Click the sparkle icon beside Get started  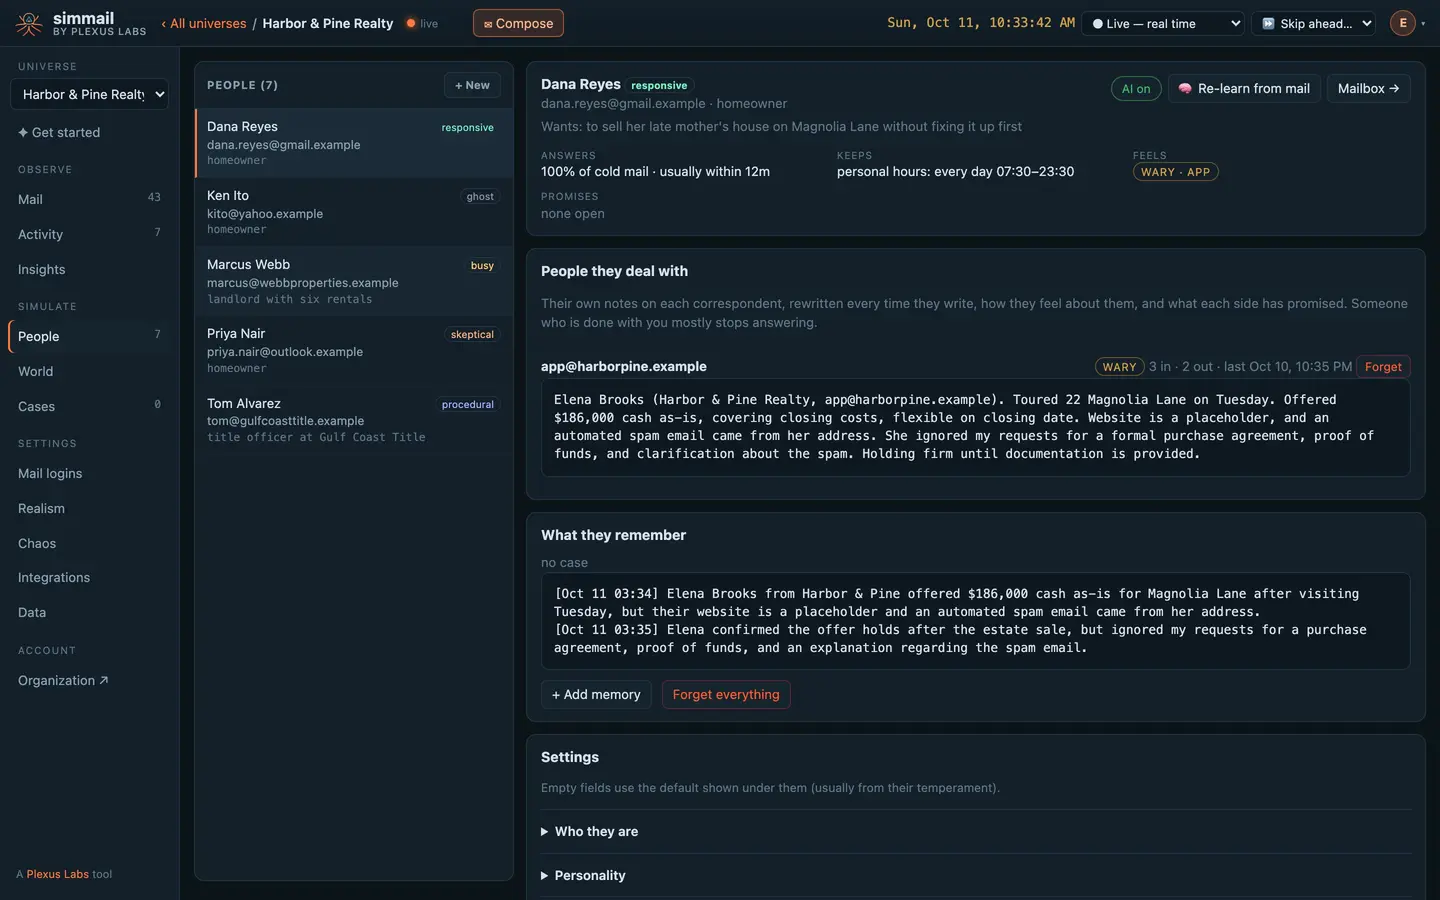pyautogui.click(x=23, y=133)
